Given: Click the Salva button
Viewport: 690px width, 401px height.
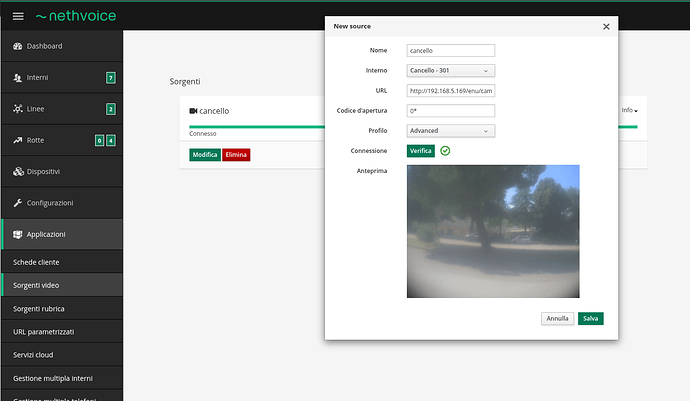Looking at the screenshot, I should coord(591,318).
